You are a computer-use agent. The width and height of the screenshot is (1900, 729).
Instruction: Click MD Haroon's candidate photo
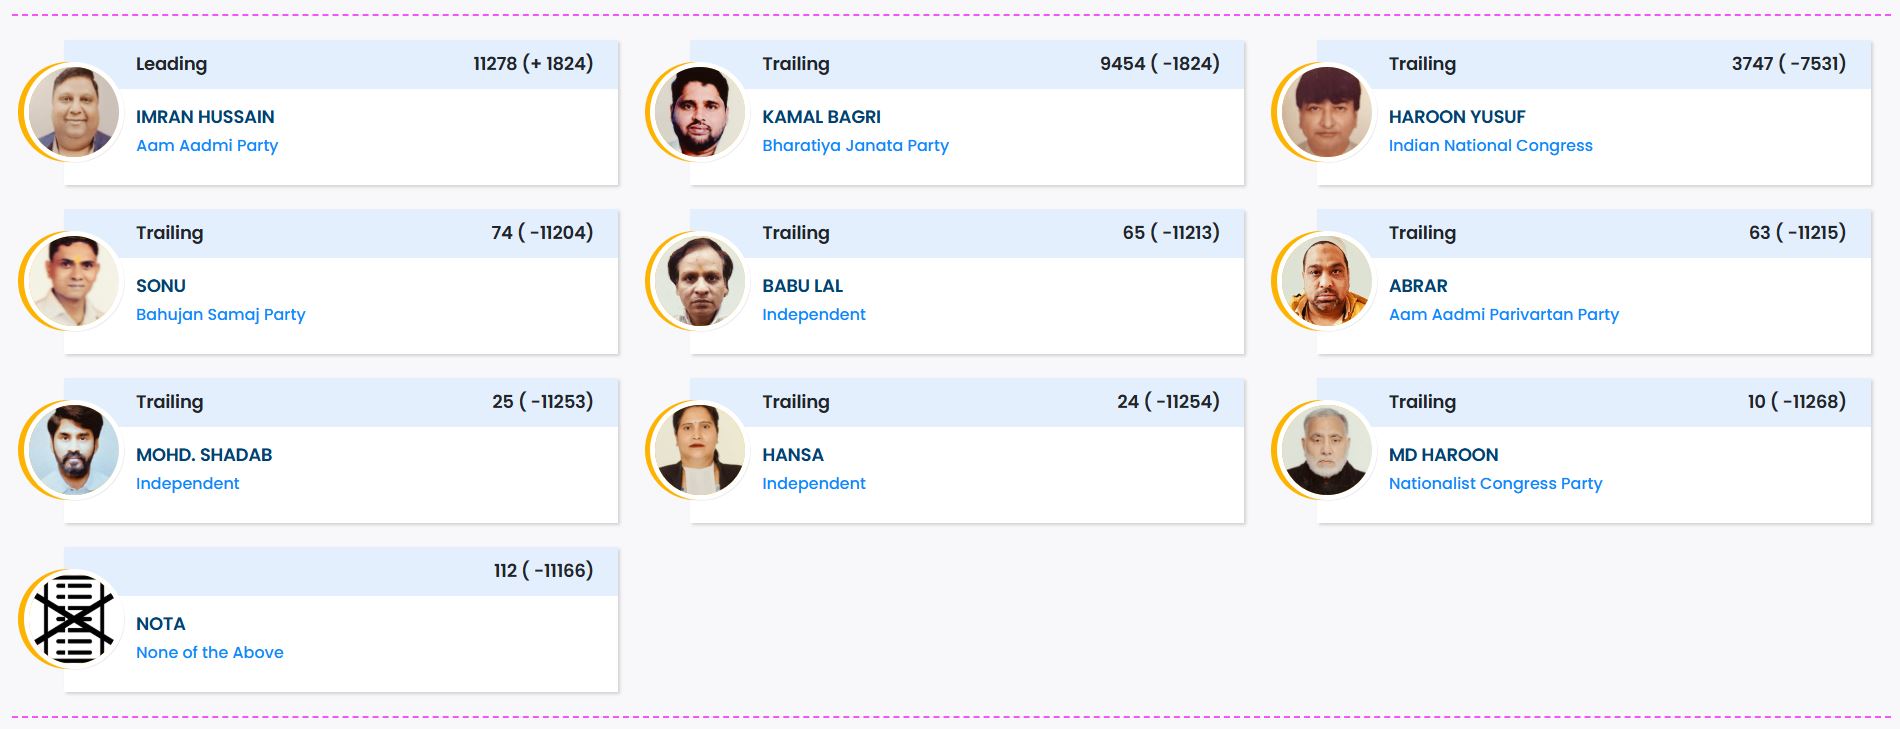(1327, 450)
